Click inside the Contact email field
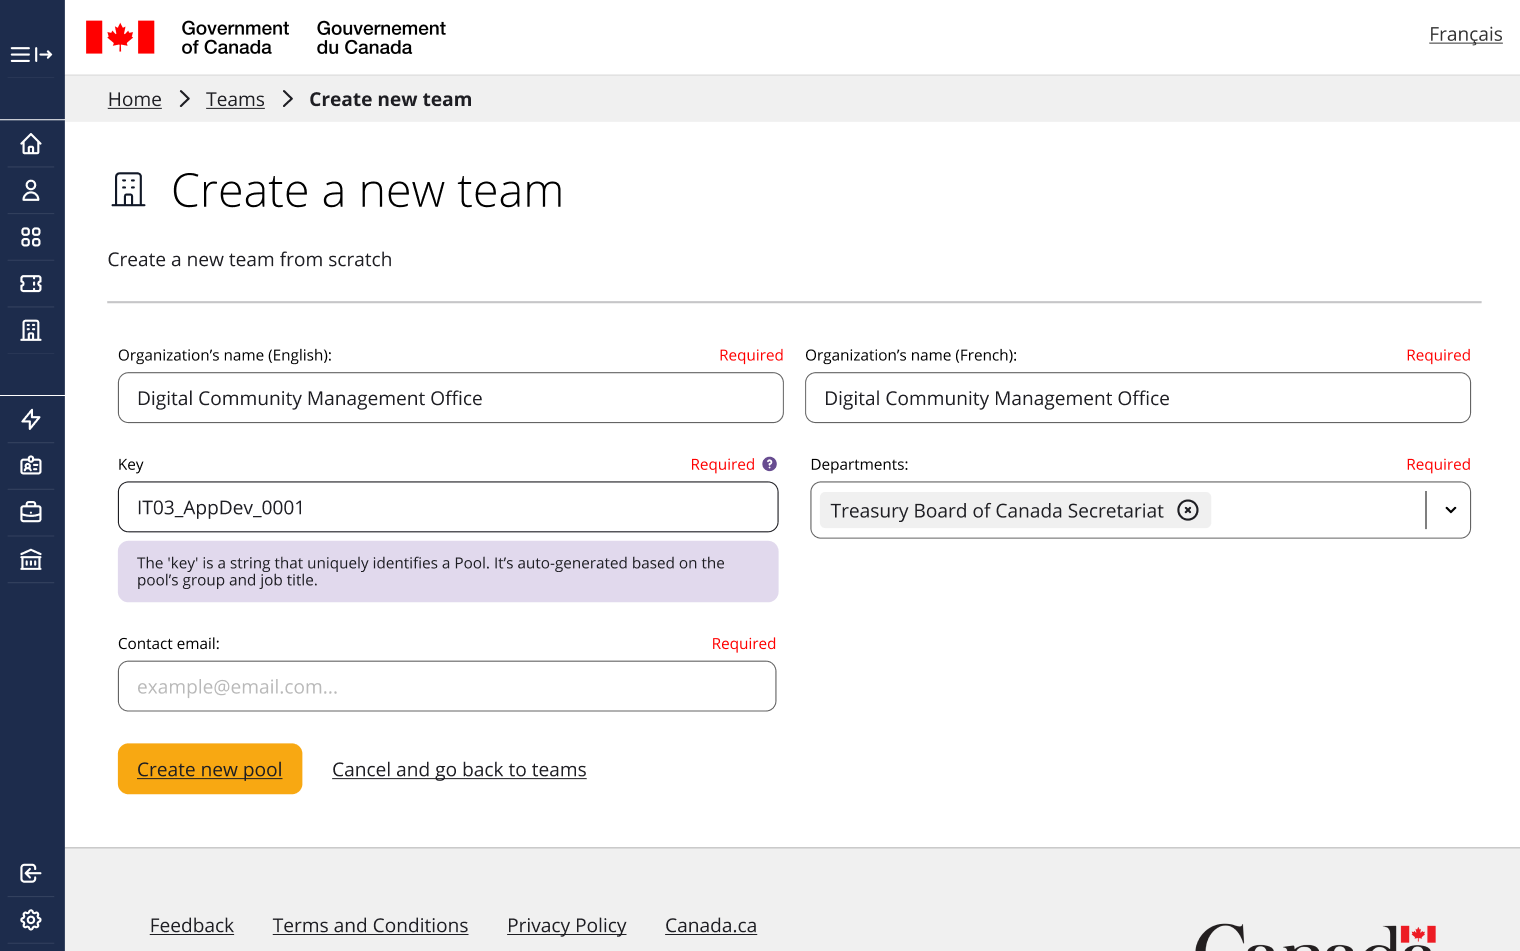Image resolution: width=1520 pixels, height=951 pixels. [x=447, y=686]
